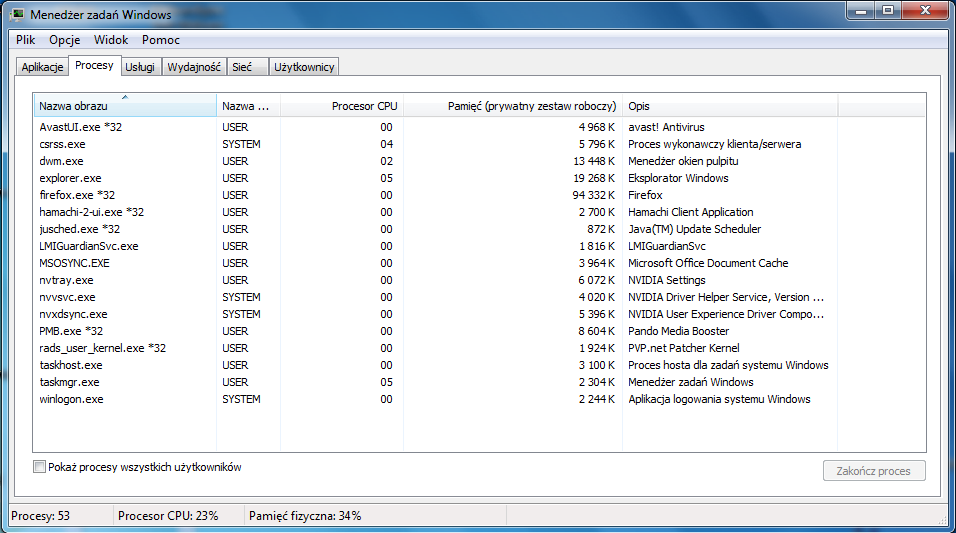The width and height of the screenshot is (956, 533).
Task: Open the Pomoc menu
Action: 161,40
